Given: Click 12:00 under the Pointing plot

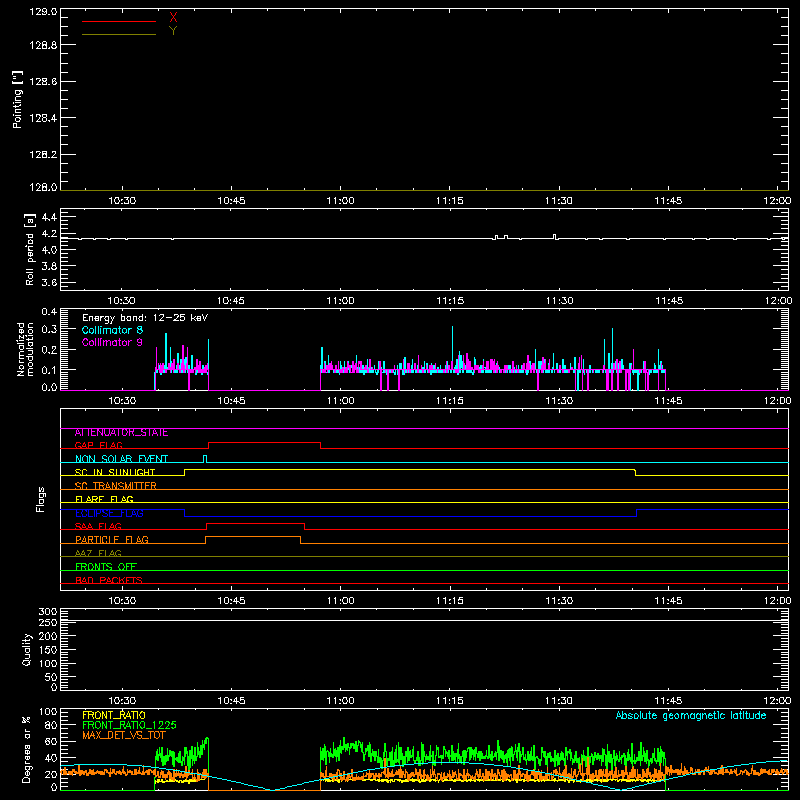Looking at the screenshot, I should [x=778, y=201].
